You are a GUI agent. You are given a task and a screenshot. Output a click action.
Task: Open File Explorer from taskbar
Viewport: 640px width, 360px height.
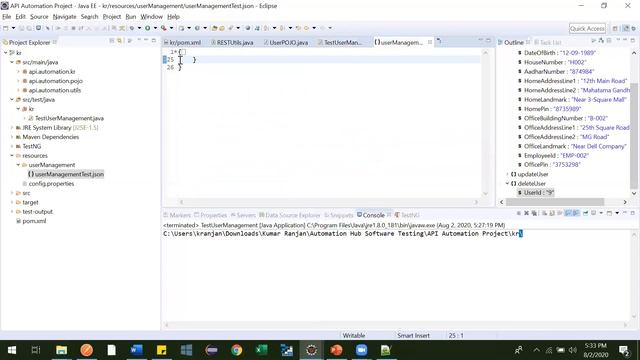[x=62, y=350]
